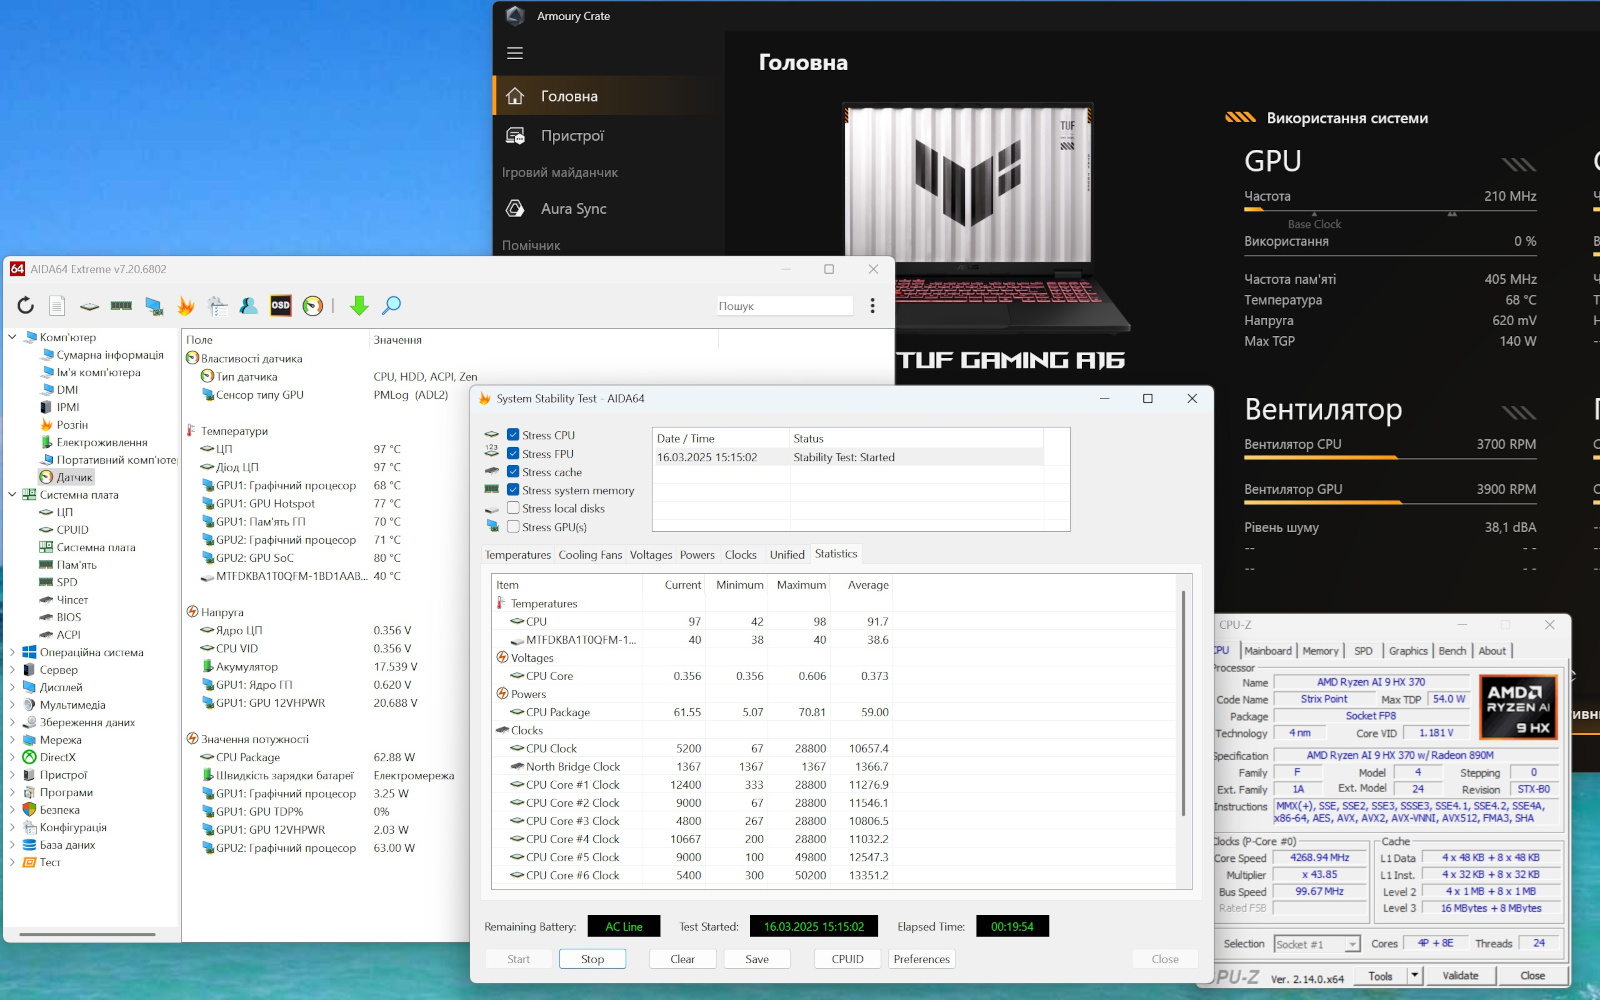Open the Socket #1 selection dropdown in CPU-Z
The image size is (1600, 1000).
click(x=1352, y=944)
